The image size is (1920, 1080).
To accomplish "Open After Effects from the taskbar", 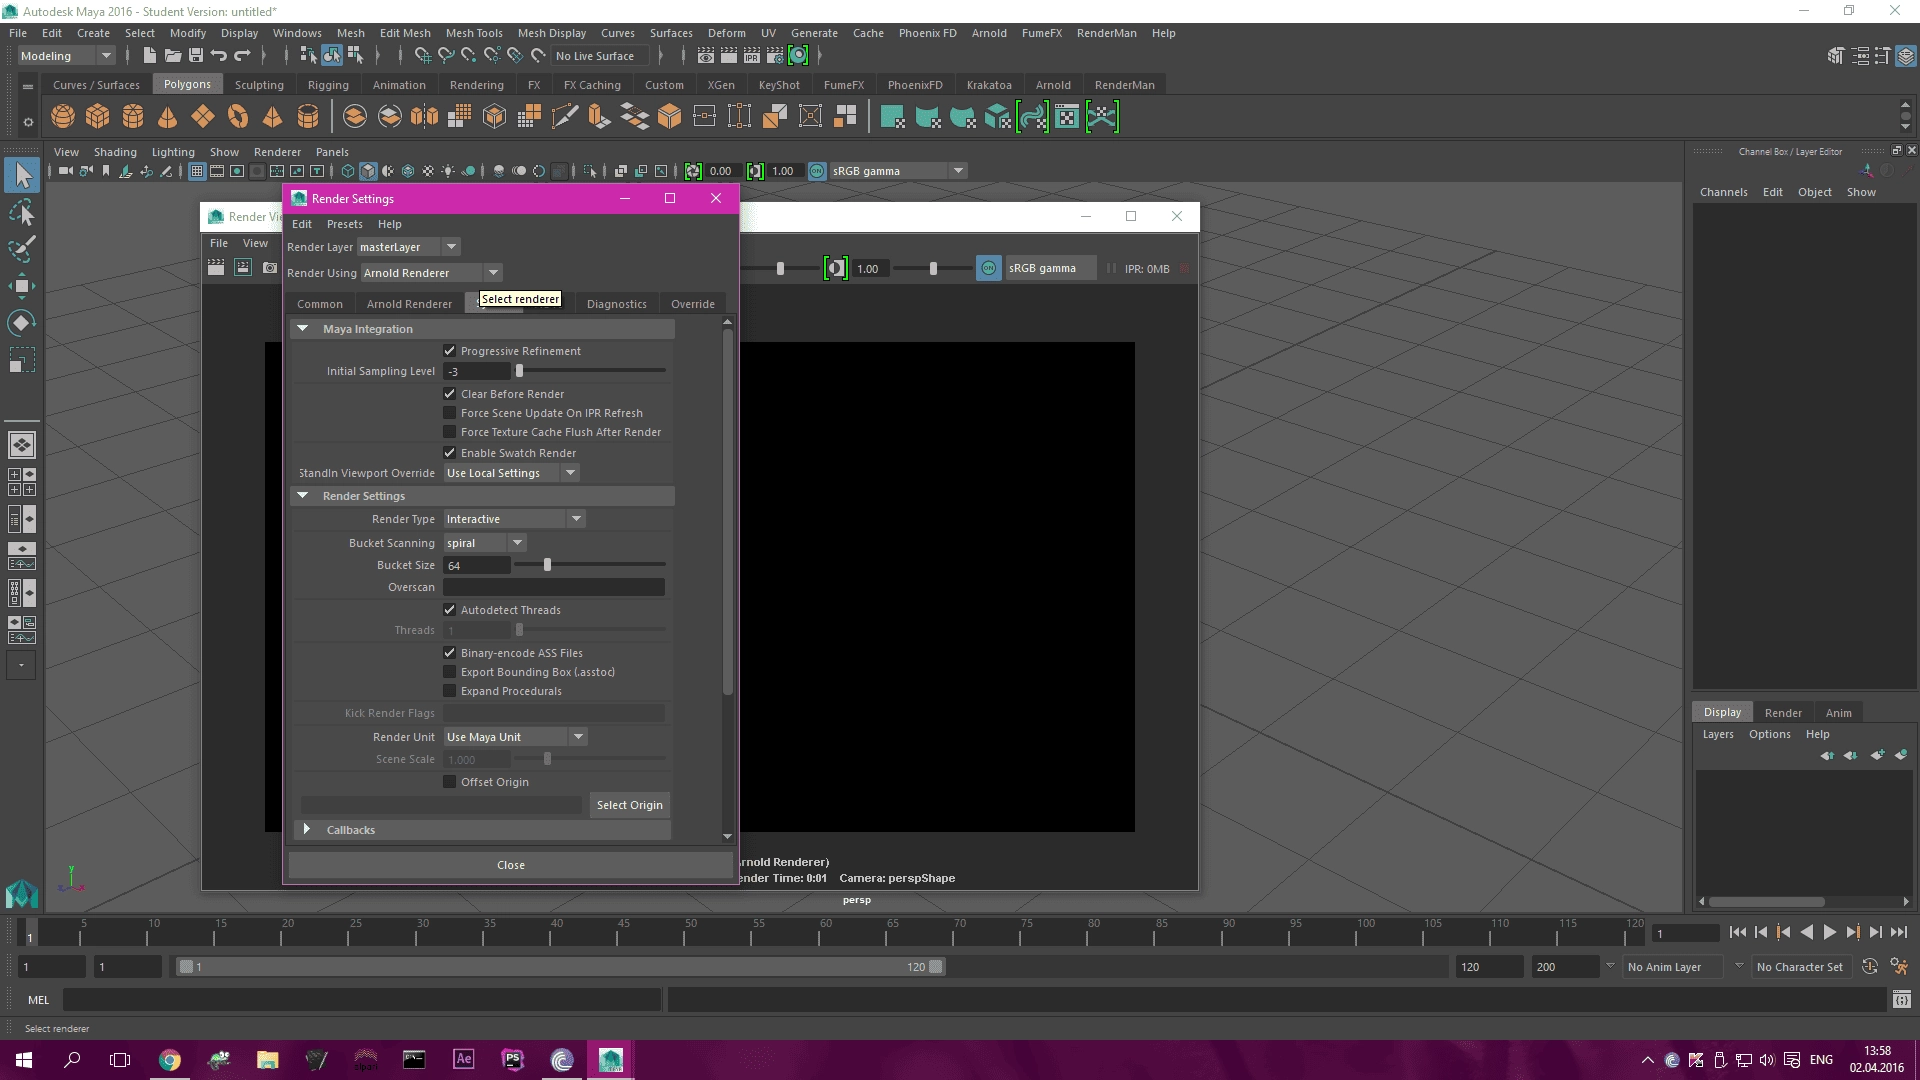I will [x=464, y=1060].
